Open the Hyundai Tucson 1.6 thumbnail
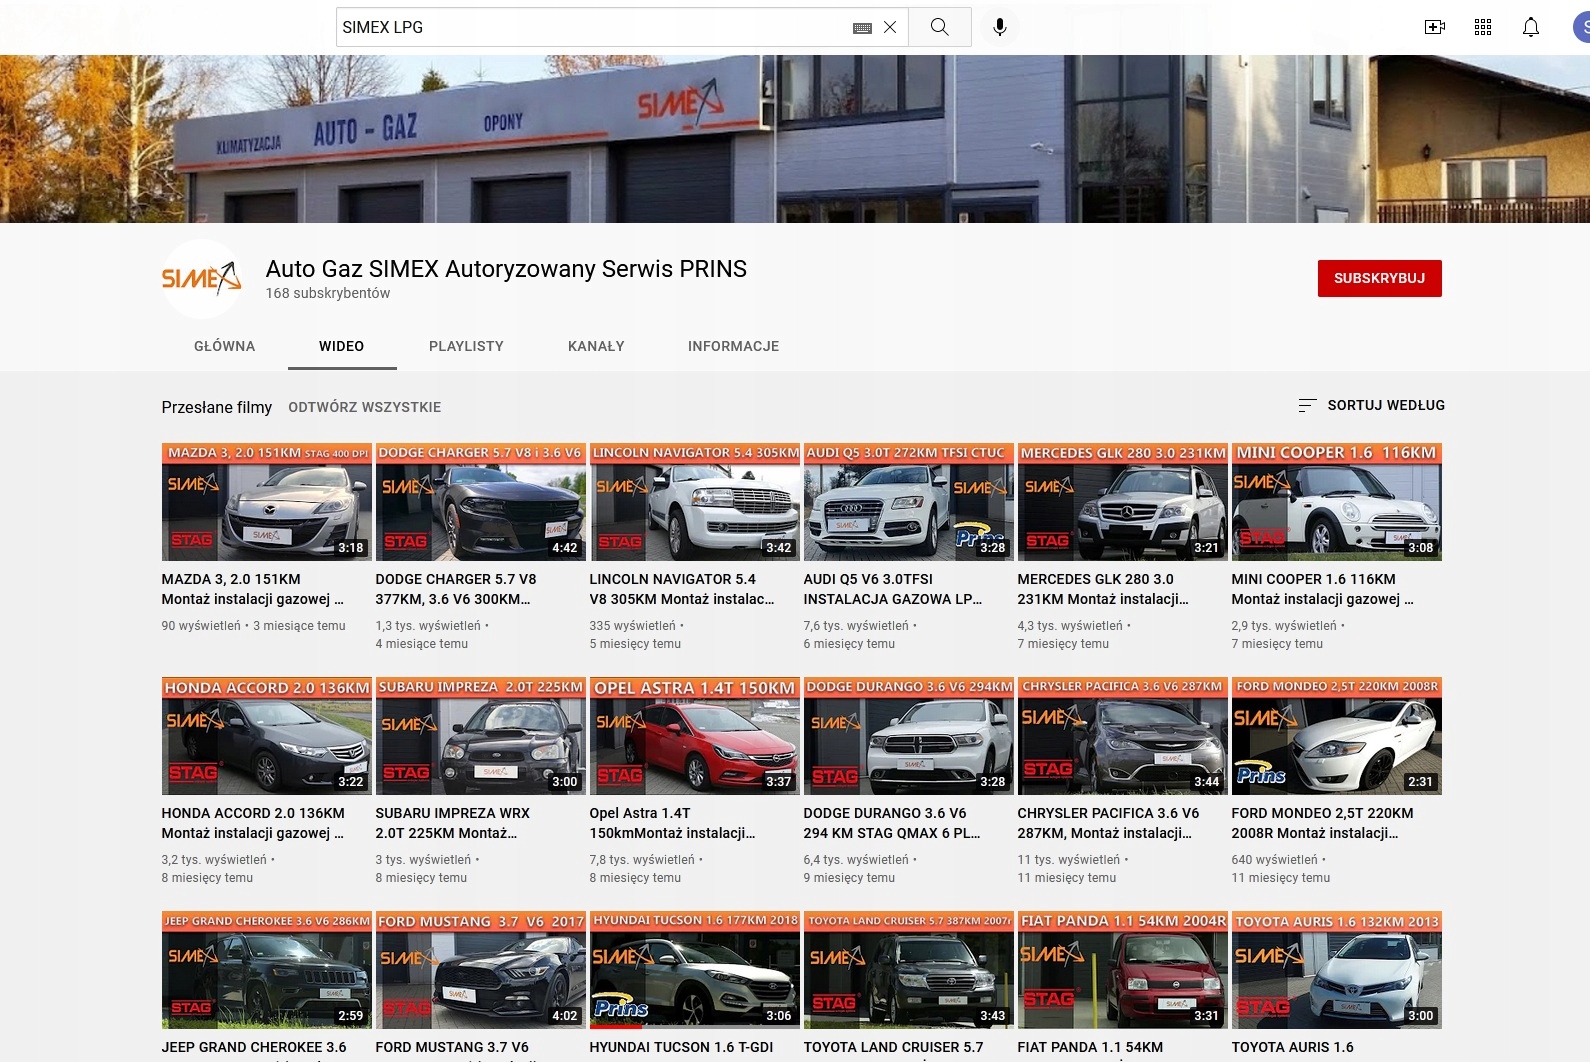Screen dimensions: 1590x1062 coord(695,970)
